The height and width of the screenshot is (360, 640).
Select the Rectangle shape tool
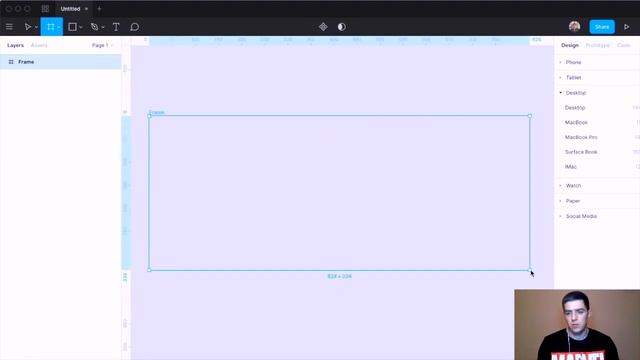72,27
